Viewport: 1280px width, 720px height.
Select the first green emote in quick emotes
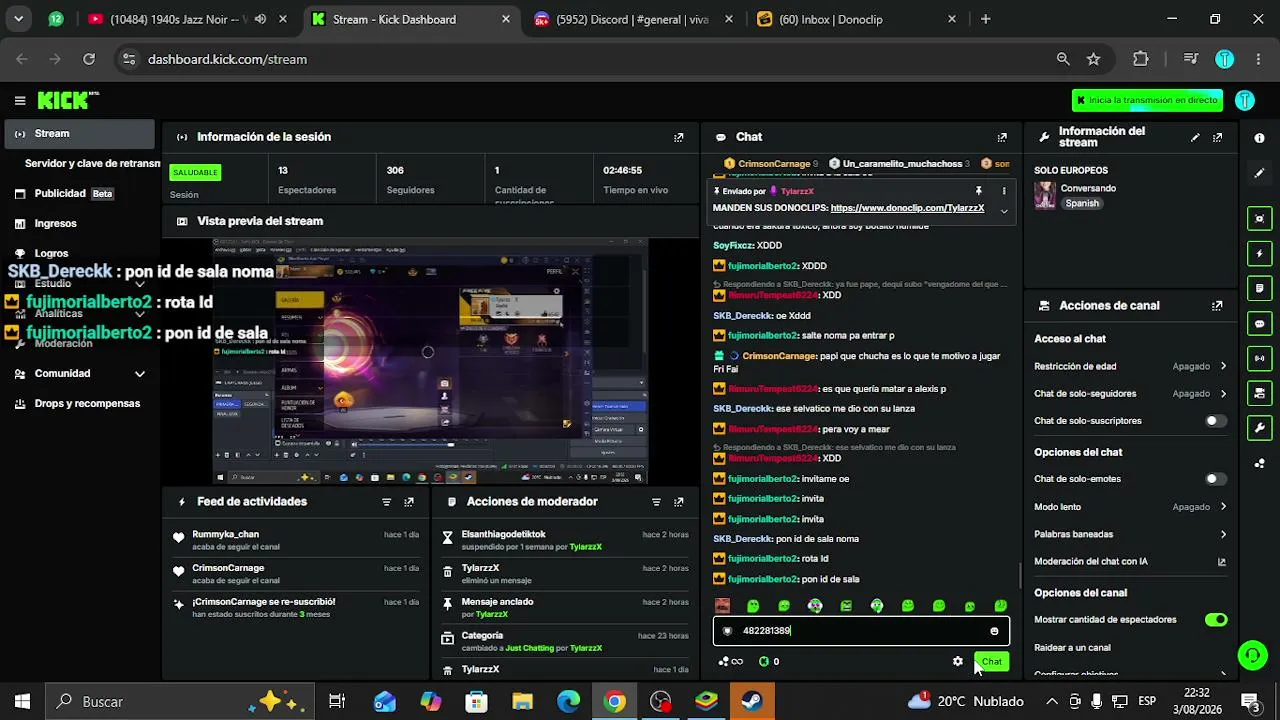tap(753, 606)
